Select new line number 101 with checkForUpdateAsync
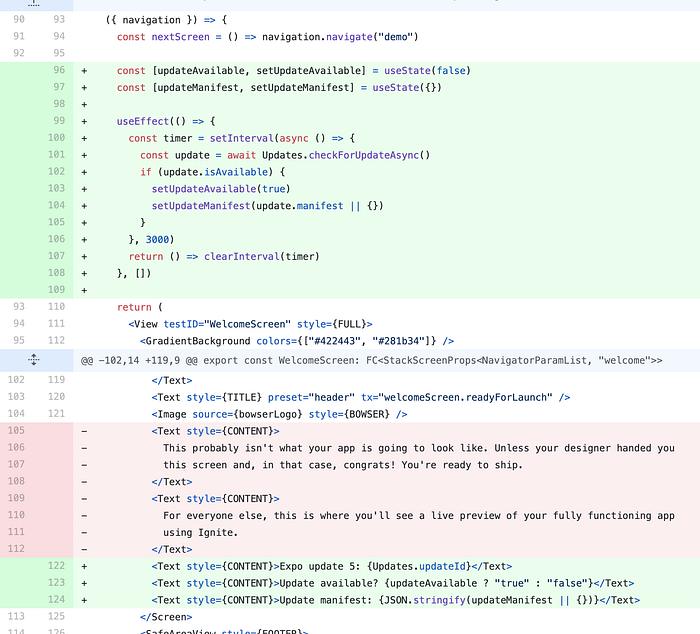The width and height of the screenshot is (700, 634). tap(56, 154)
